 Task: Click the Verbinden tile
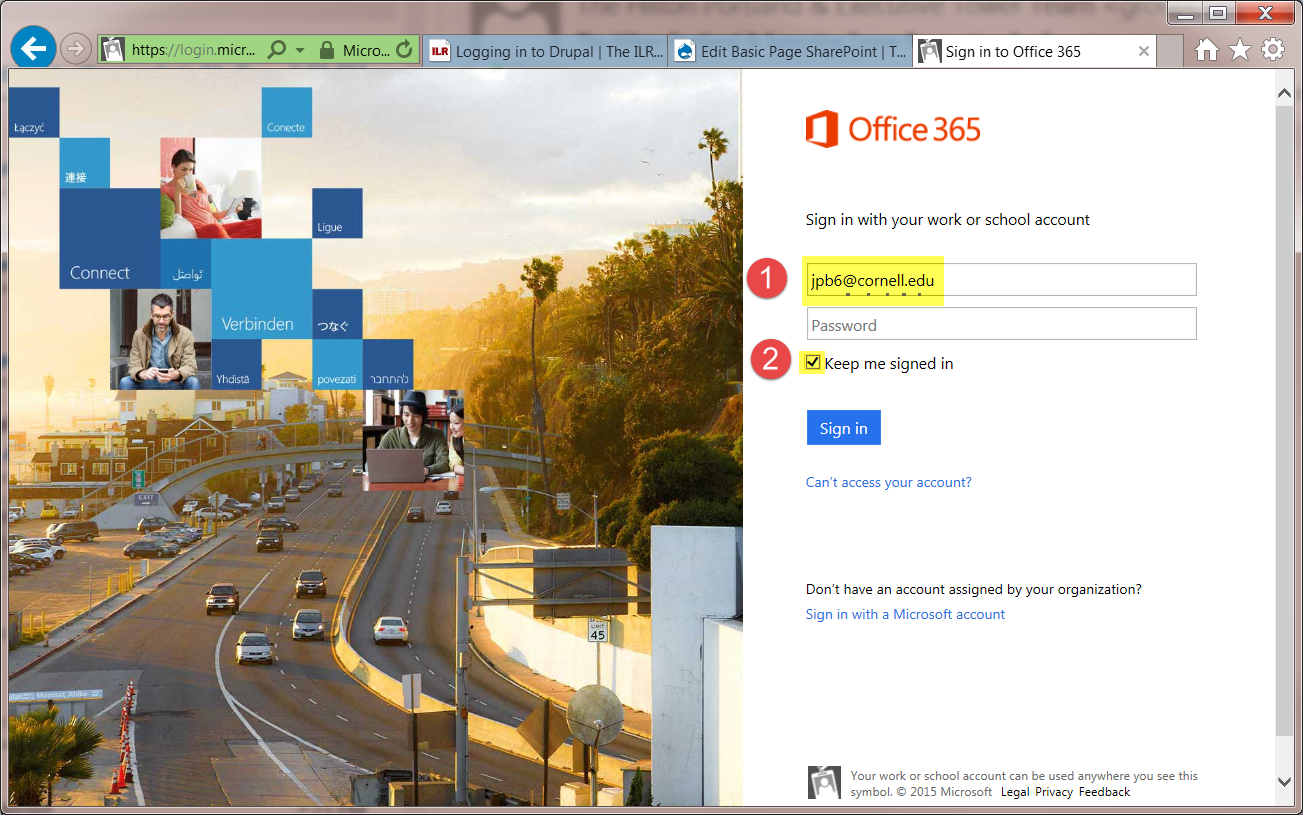(261, 289)
